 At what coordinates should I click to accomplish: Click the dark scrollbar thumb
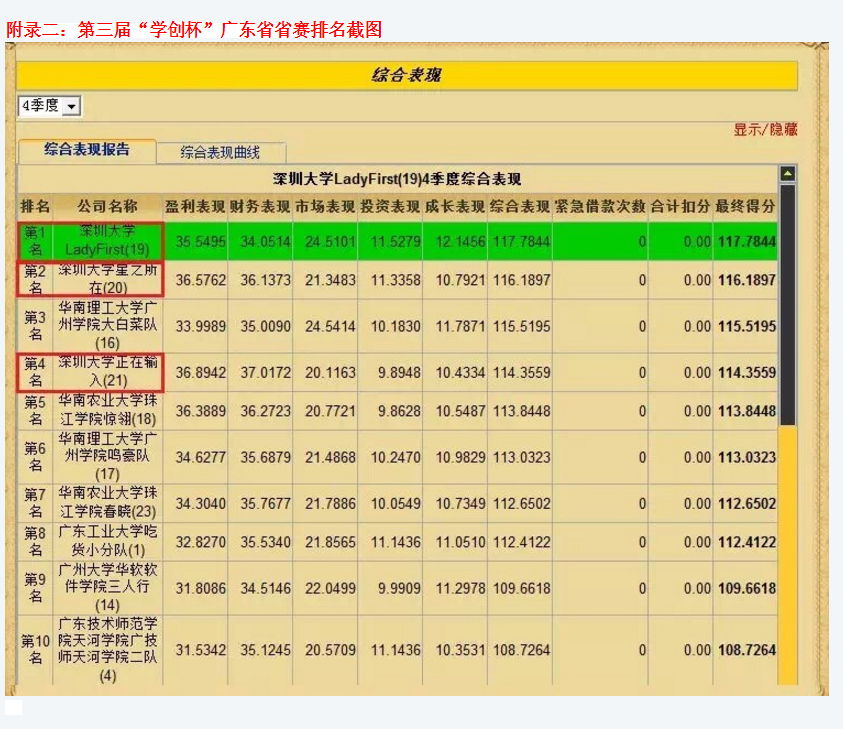[x=788, y=305]
